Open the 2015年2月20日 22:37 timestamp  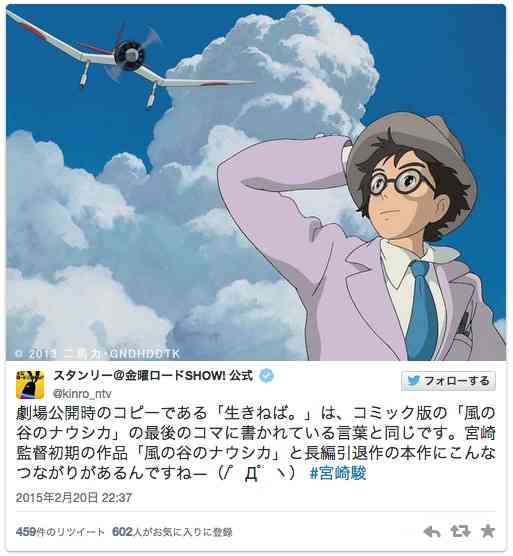point(74,498)
